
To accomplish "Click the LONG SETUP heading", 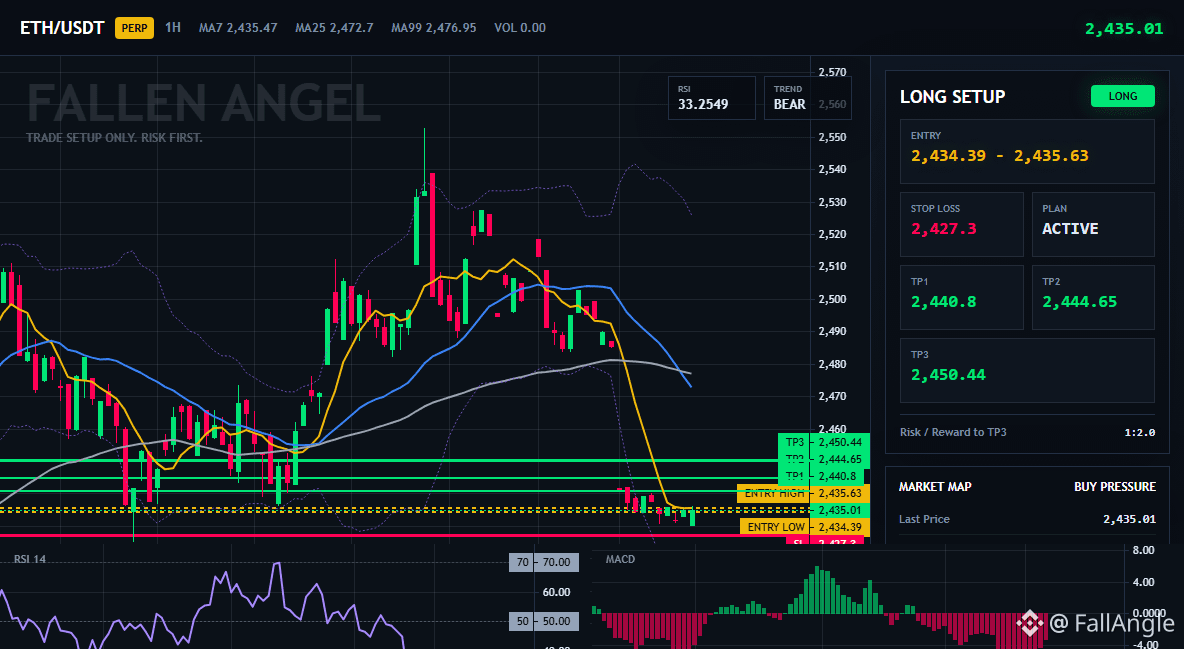I will tap(952, 97).
